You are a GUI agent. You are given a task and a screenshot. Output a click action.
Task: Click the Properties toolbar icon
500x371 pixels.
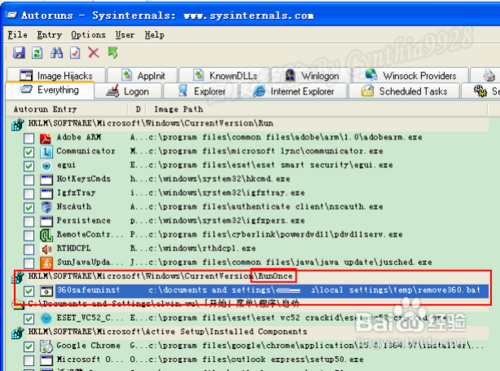tap(75, 53)
